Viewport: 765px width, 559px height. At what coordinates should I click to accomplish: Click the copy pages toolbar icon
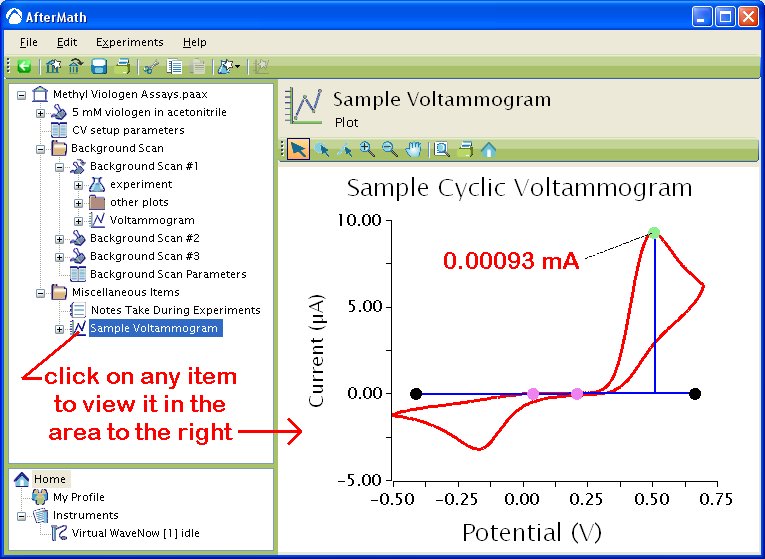(x=174, y=66)
